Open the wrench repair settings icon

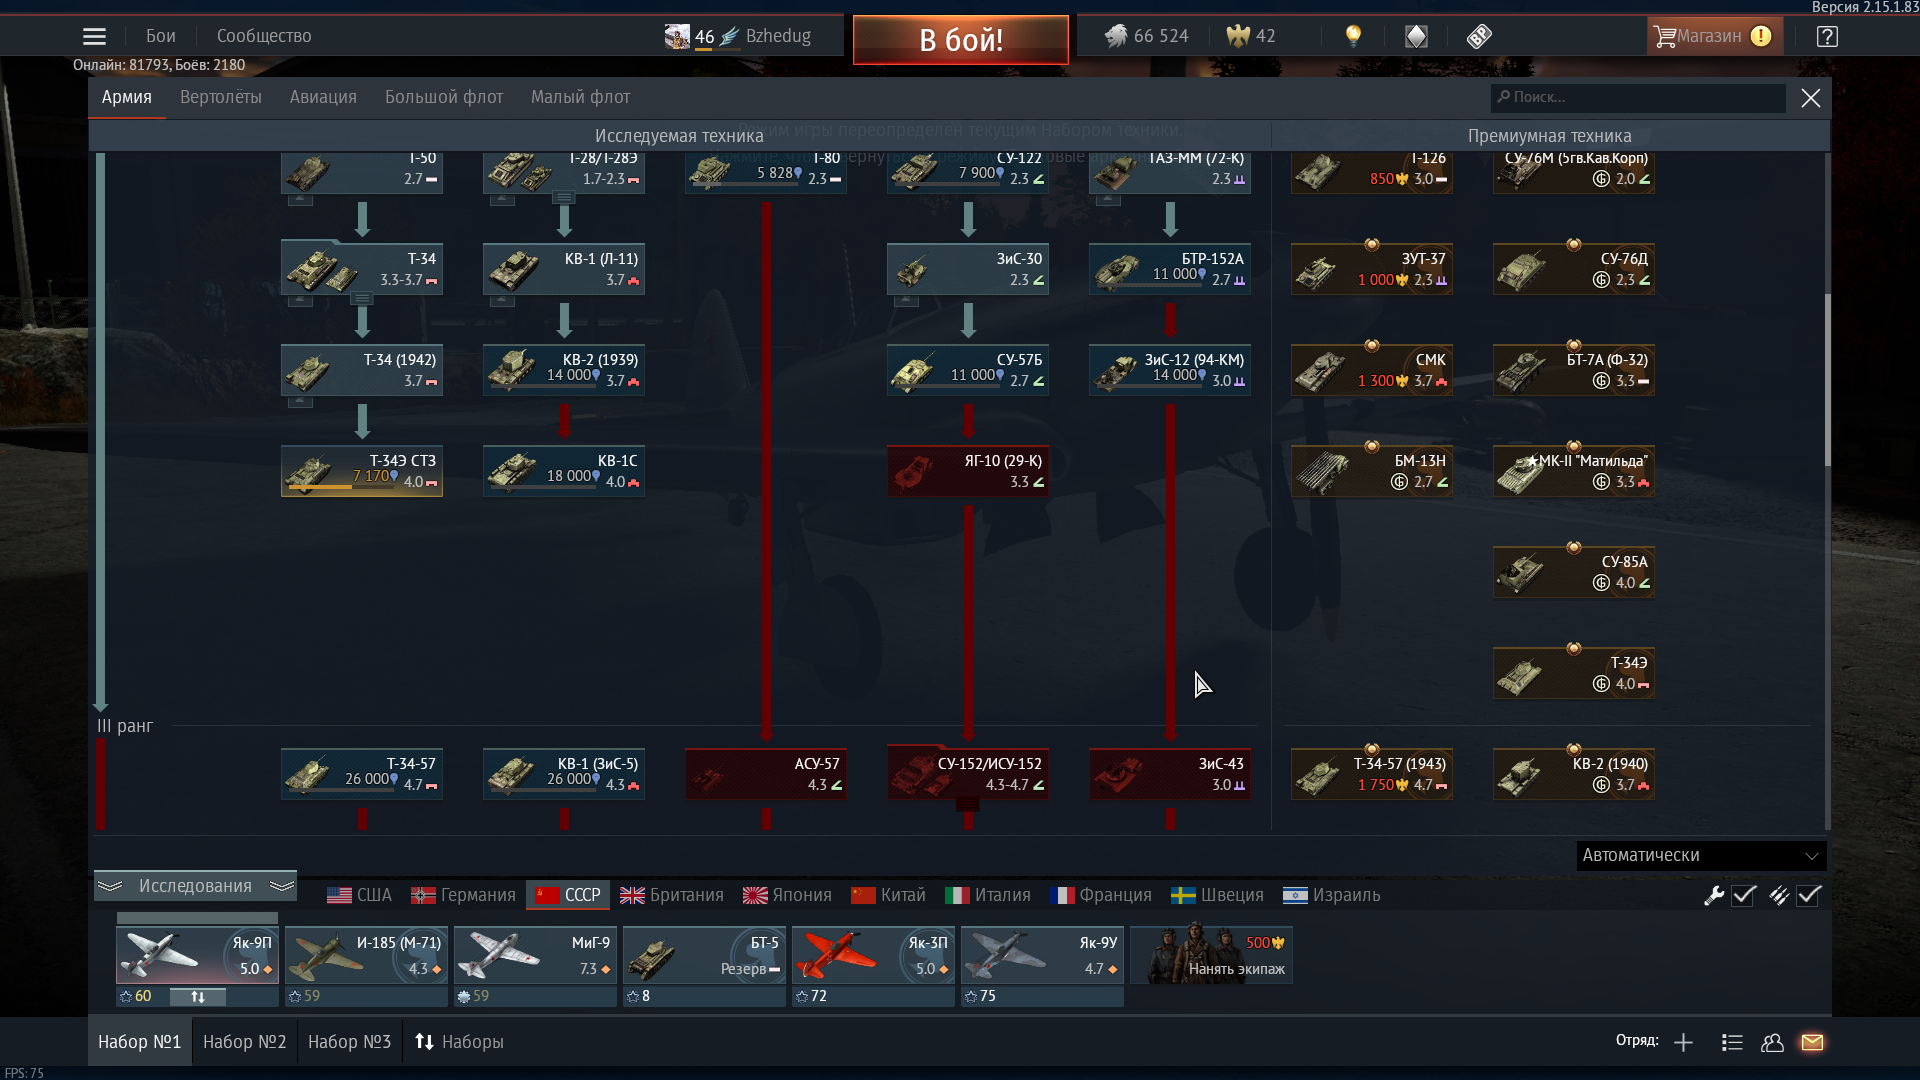[1714, 896]
